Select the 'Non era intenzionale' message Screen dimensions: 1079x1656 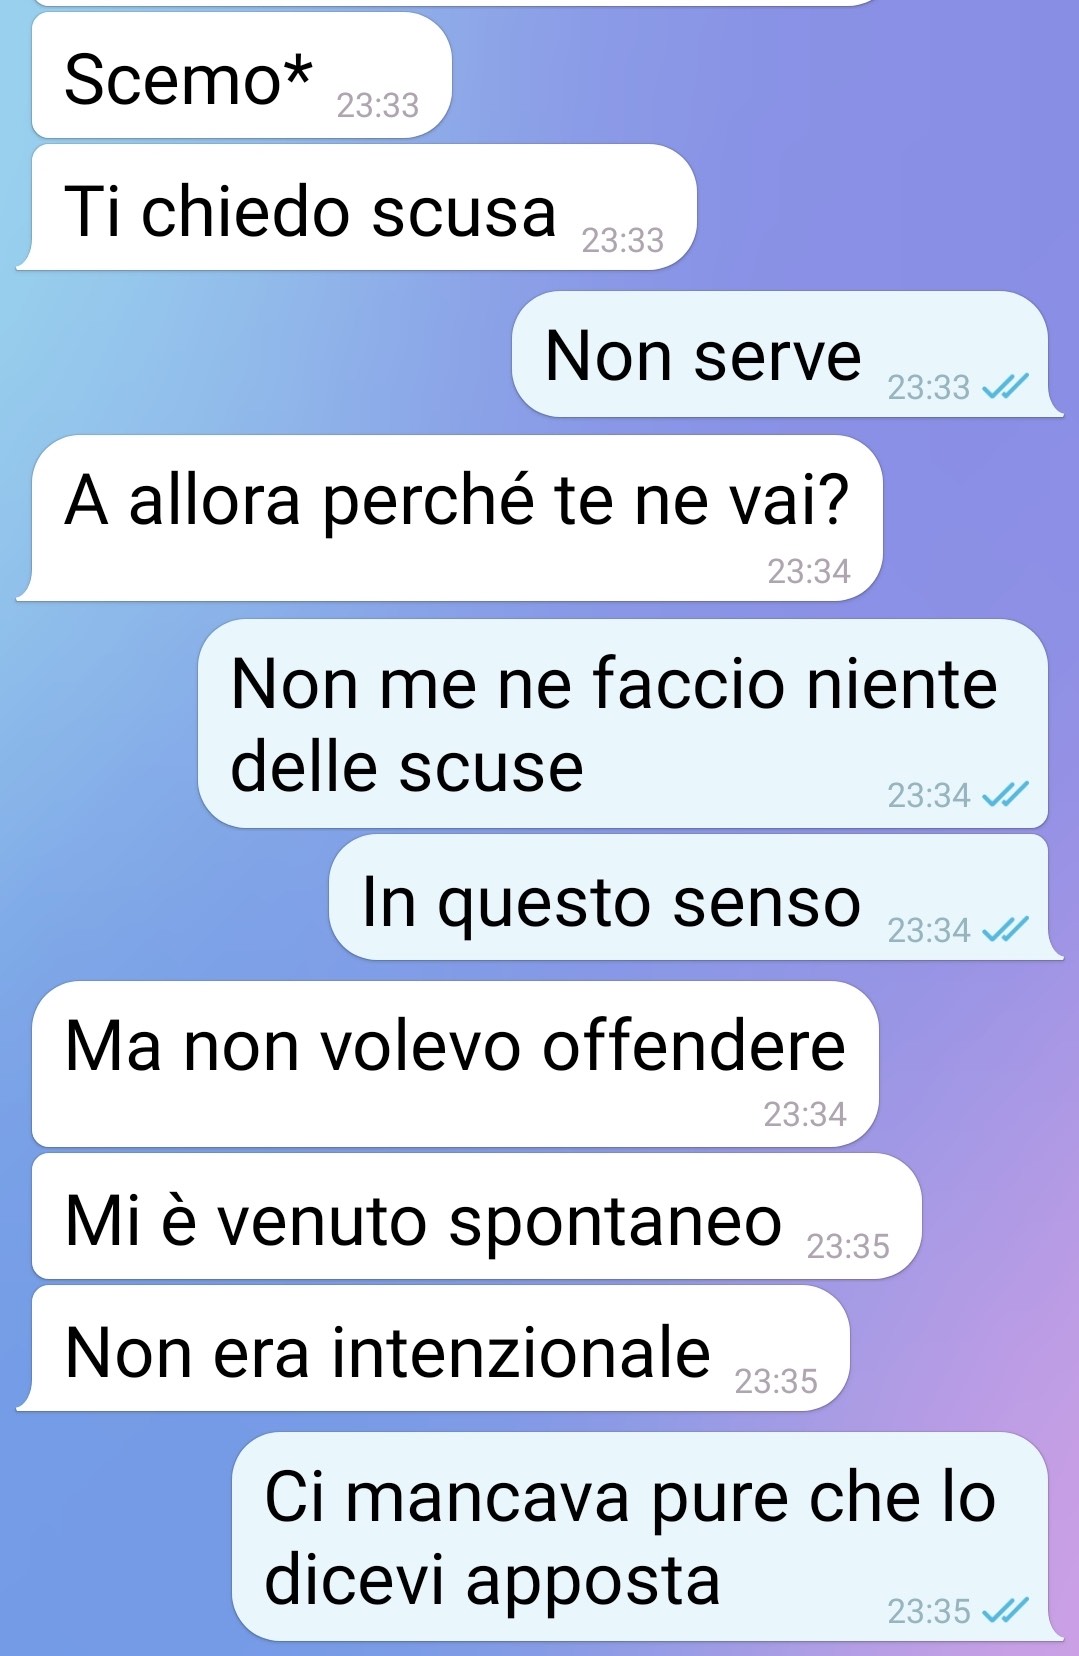coord(434,1348)
